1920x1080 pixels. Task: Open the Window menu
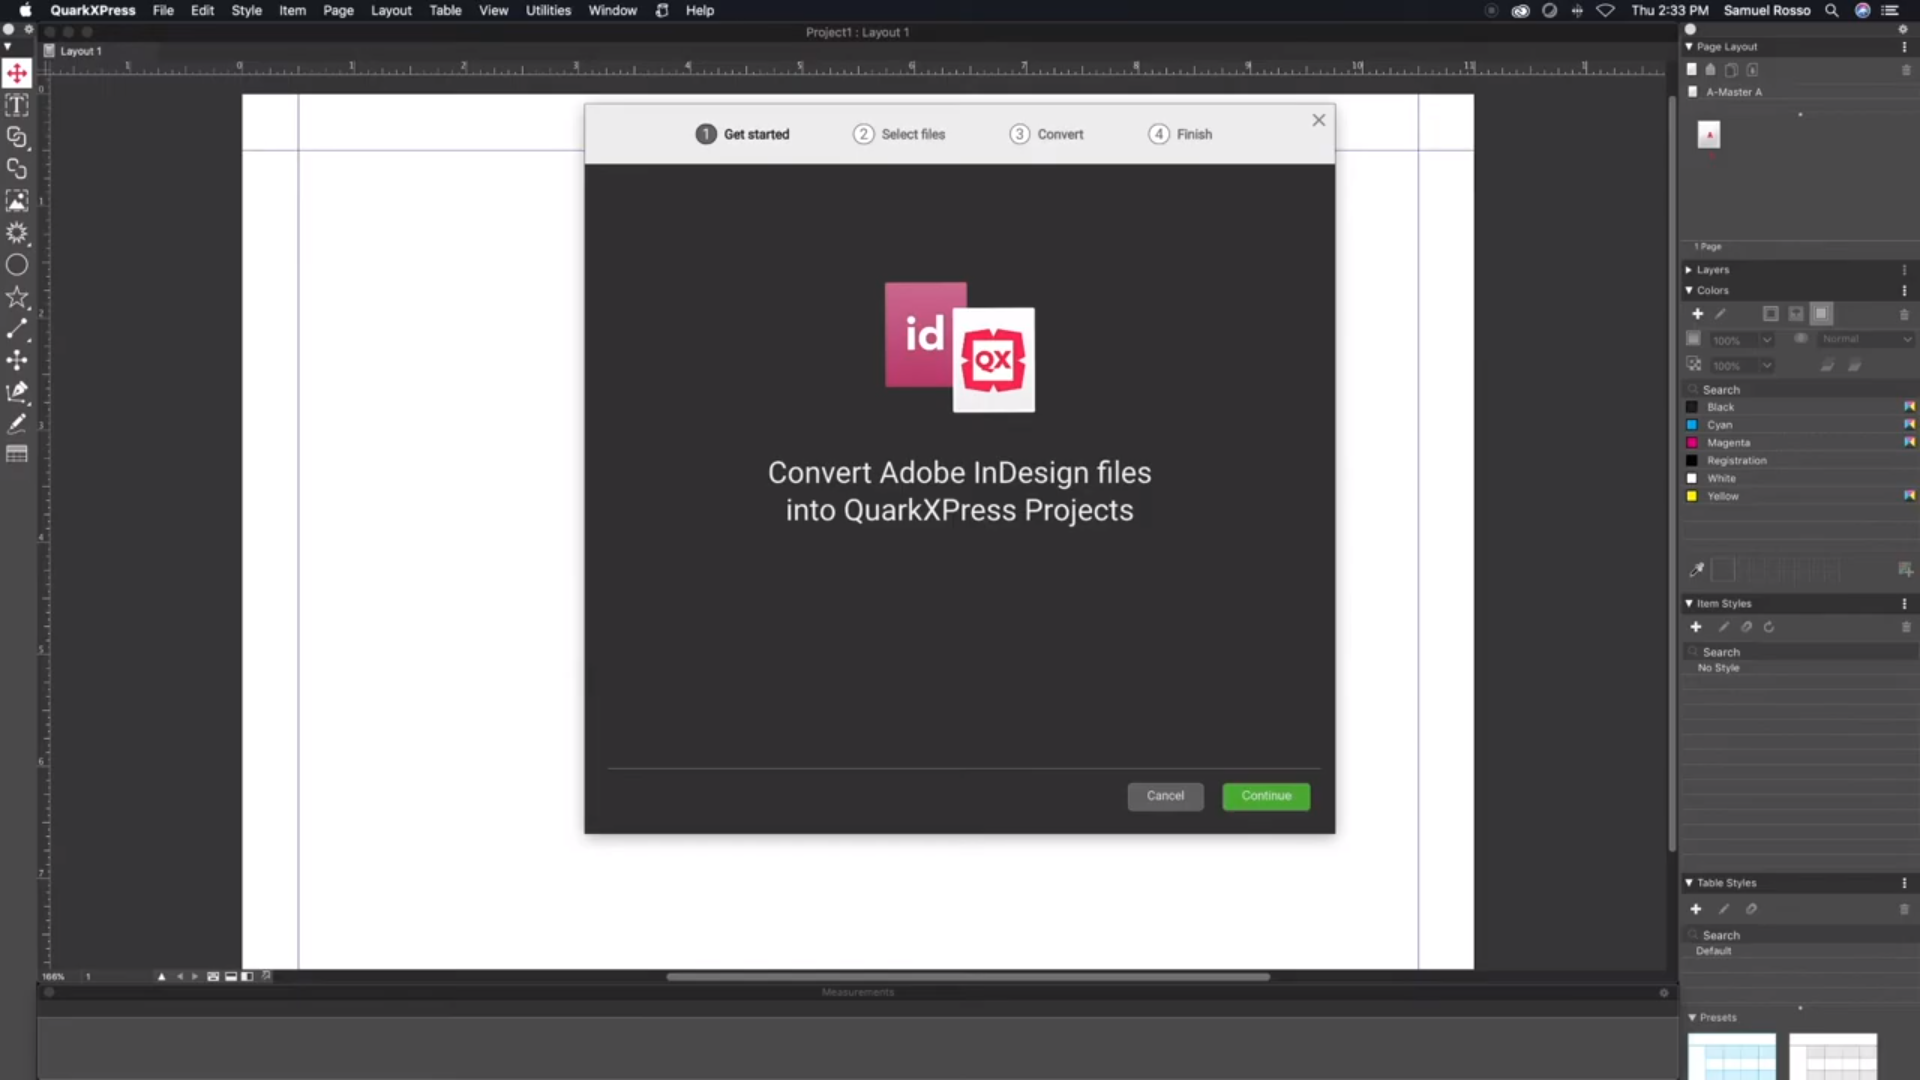[x=612, y=11]
